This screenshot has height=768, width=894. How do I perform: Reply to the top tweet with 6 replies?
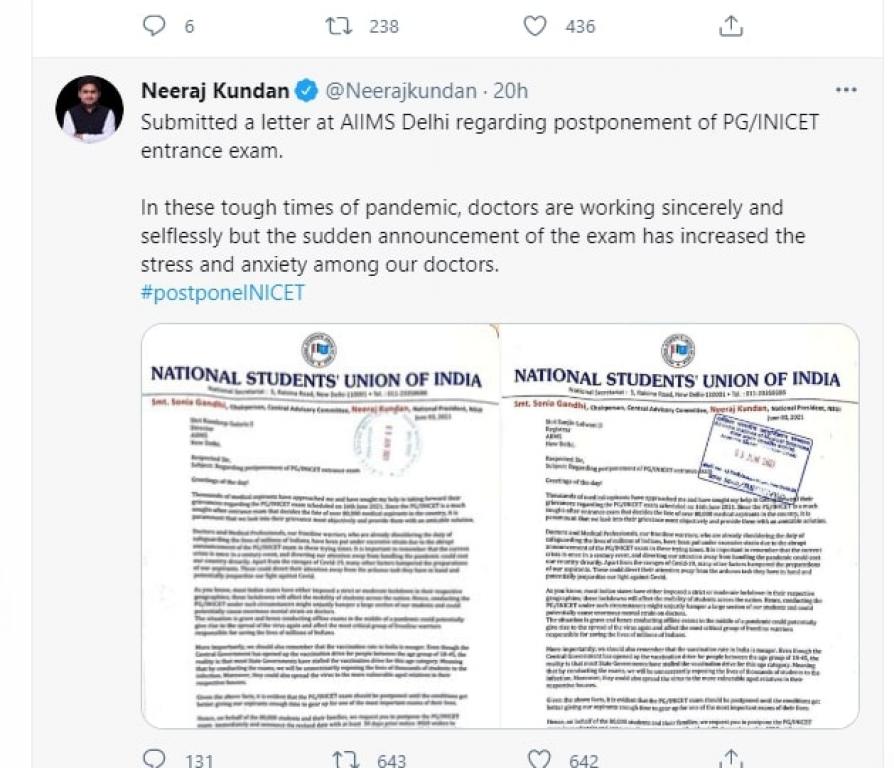tap(154, 26)
